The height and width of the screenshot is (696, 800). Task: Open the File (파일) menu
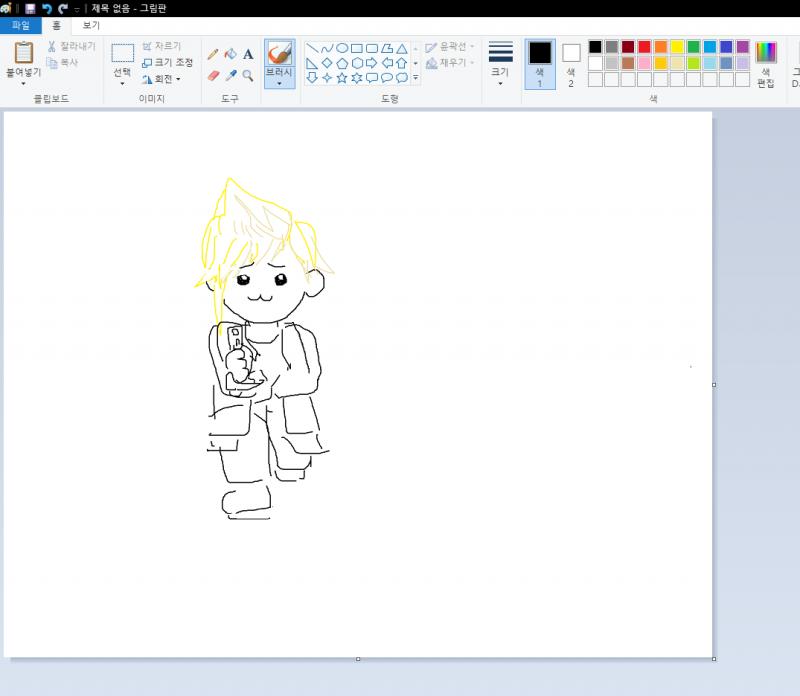coord(20,25)
